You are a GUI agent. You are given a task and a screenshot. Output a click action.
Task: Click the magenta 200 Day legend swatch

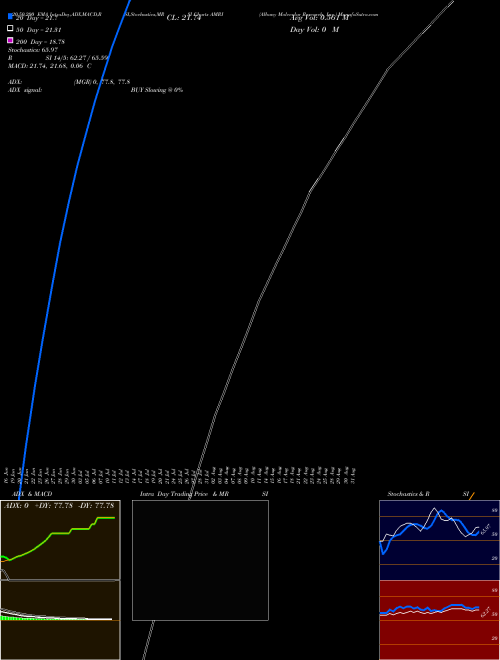10,40
